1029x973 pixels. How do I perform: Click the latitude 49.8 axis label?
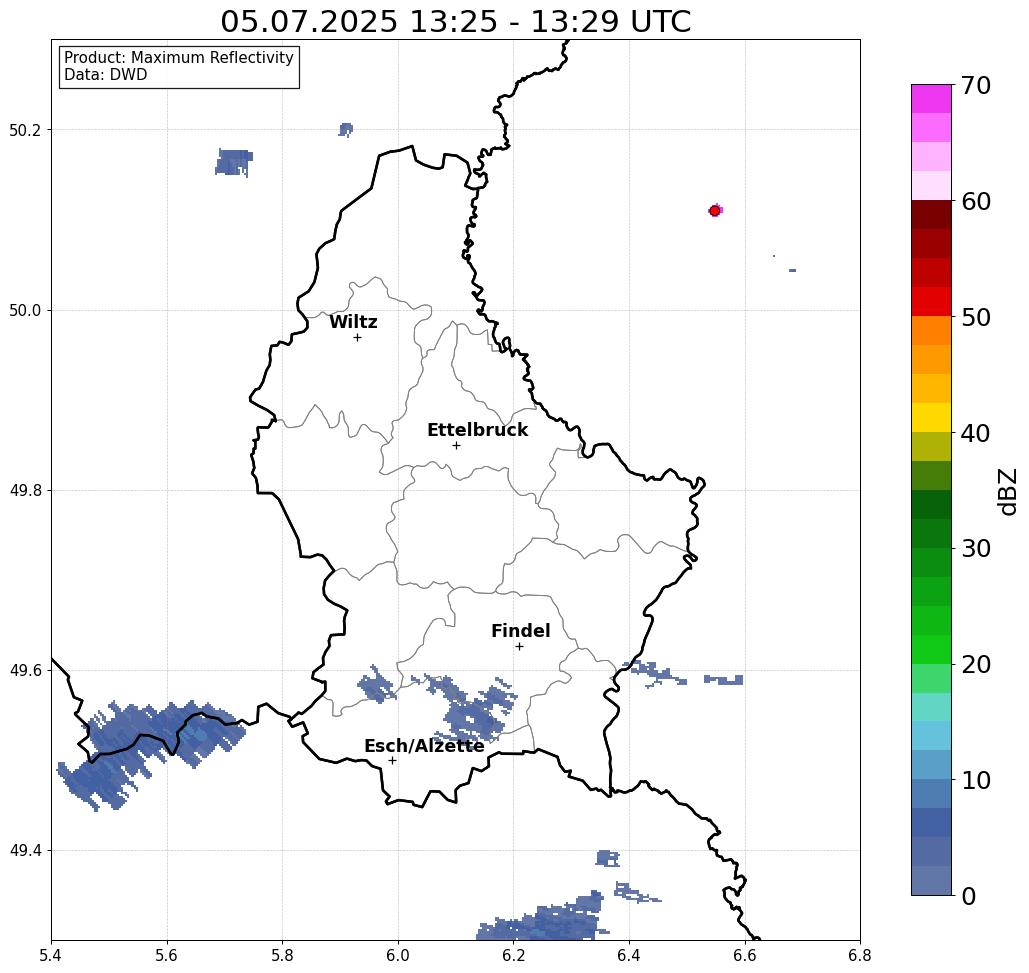tap(25, 490)
